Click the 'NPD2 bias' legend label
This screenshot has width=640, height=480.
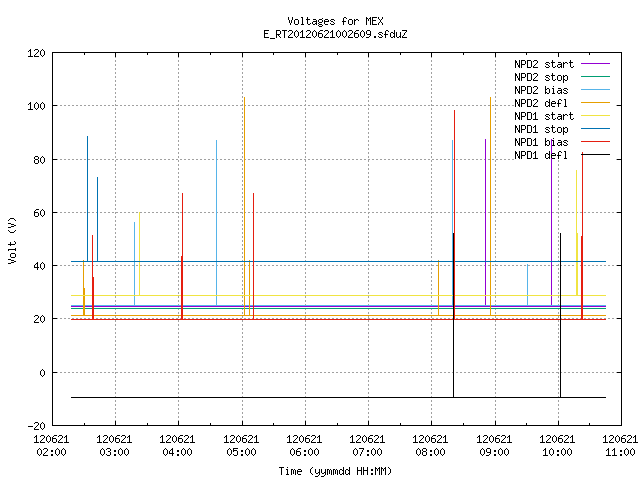[541, 90]
